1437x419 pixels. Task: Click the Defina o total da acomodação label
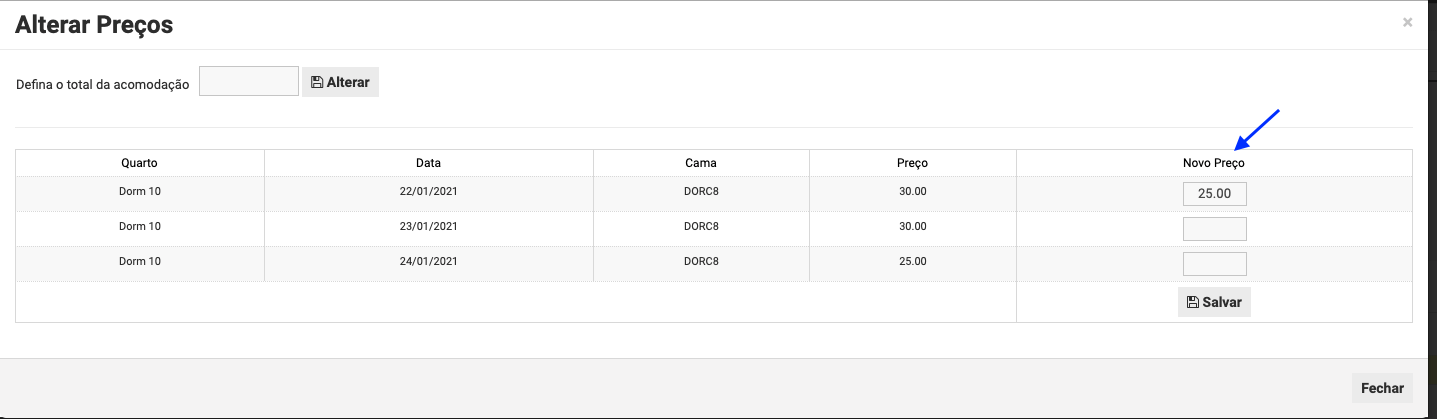coord(103,85)
